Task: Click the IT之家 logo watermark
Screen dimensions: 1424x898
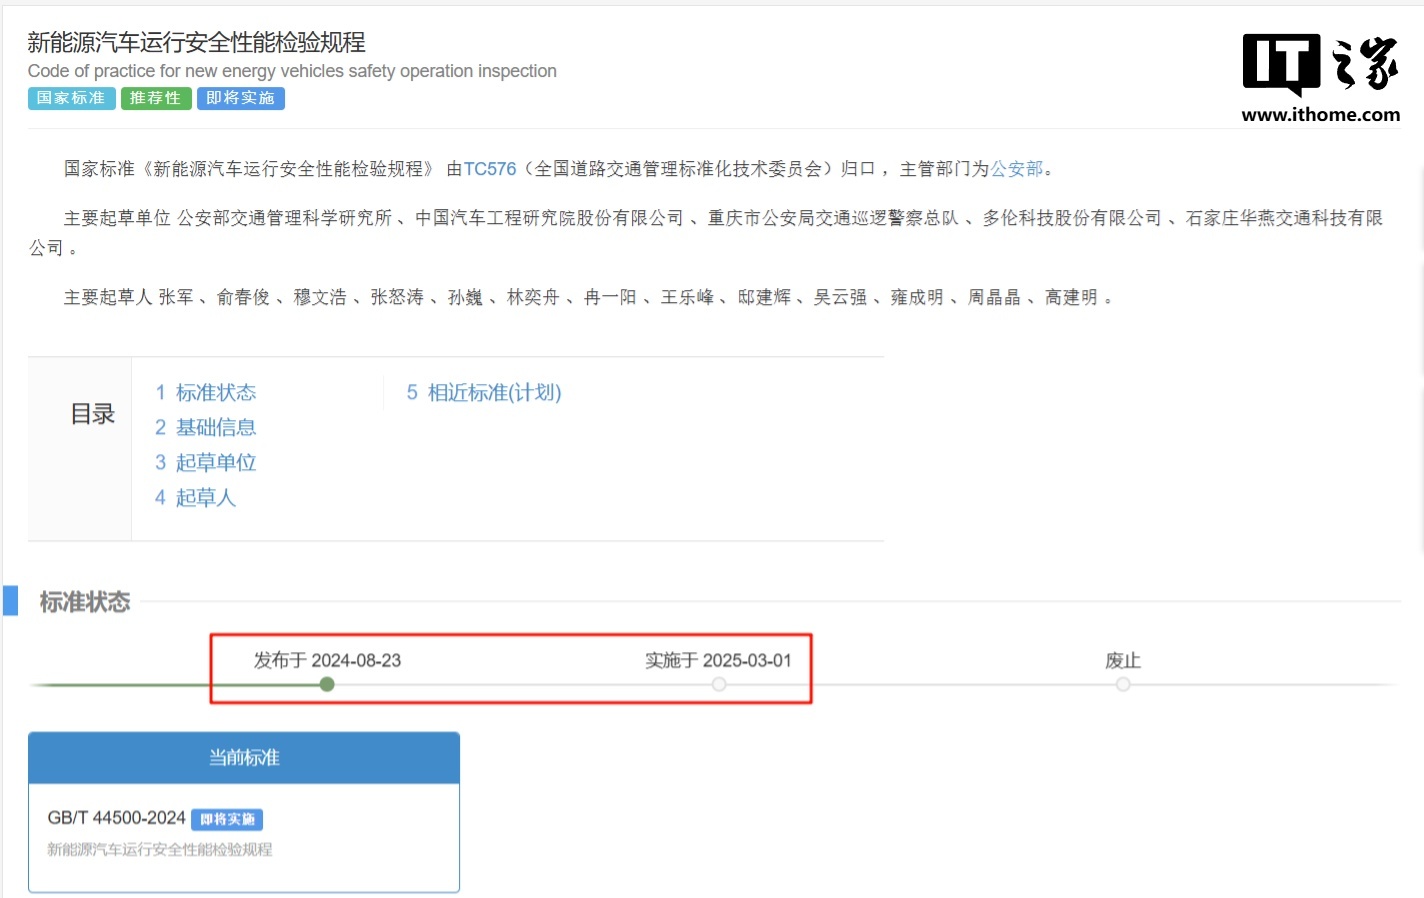Action: pyautogui.click(x=1320, y=63)
